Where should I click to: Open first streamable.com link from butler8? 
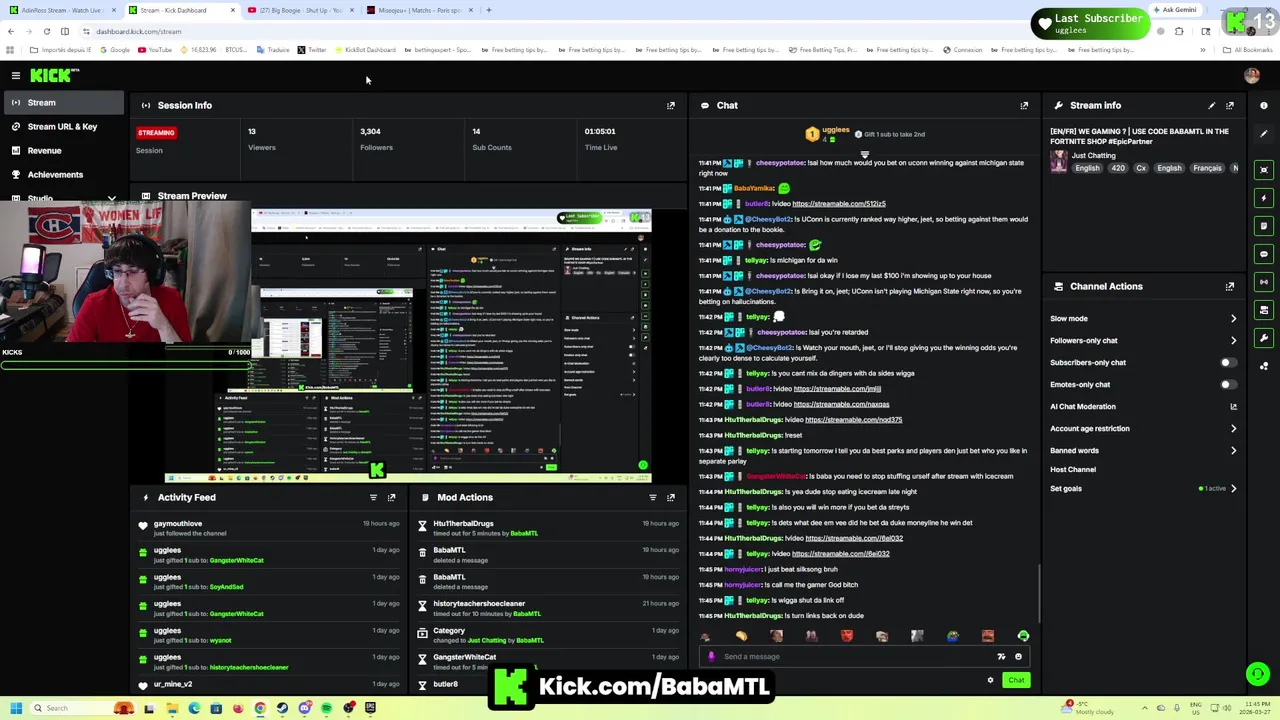838,204
